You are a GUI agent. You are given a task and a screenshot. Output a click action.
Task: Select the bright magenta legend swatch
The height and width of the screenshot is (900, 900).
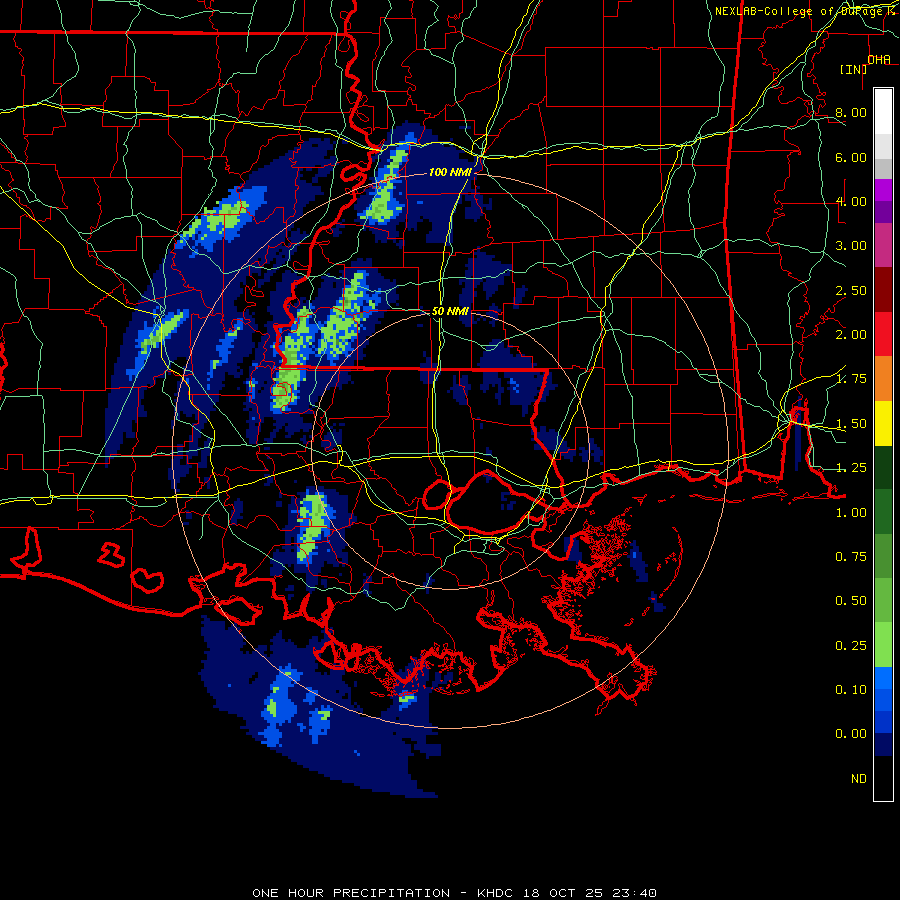883,190
